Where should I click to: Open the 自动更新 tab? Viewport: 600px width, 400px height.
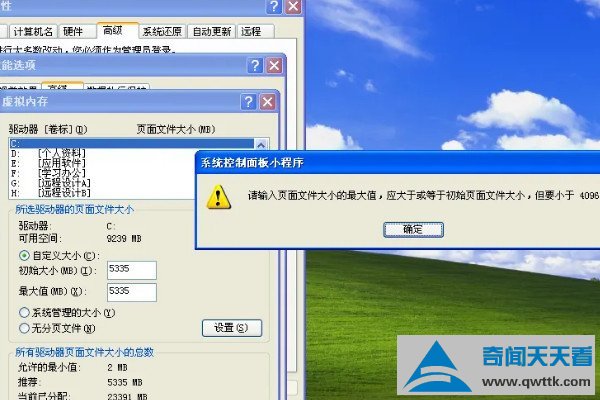click(211, 31)
